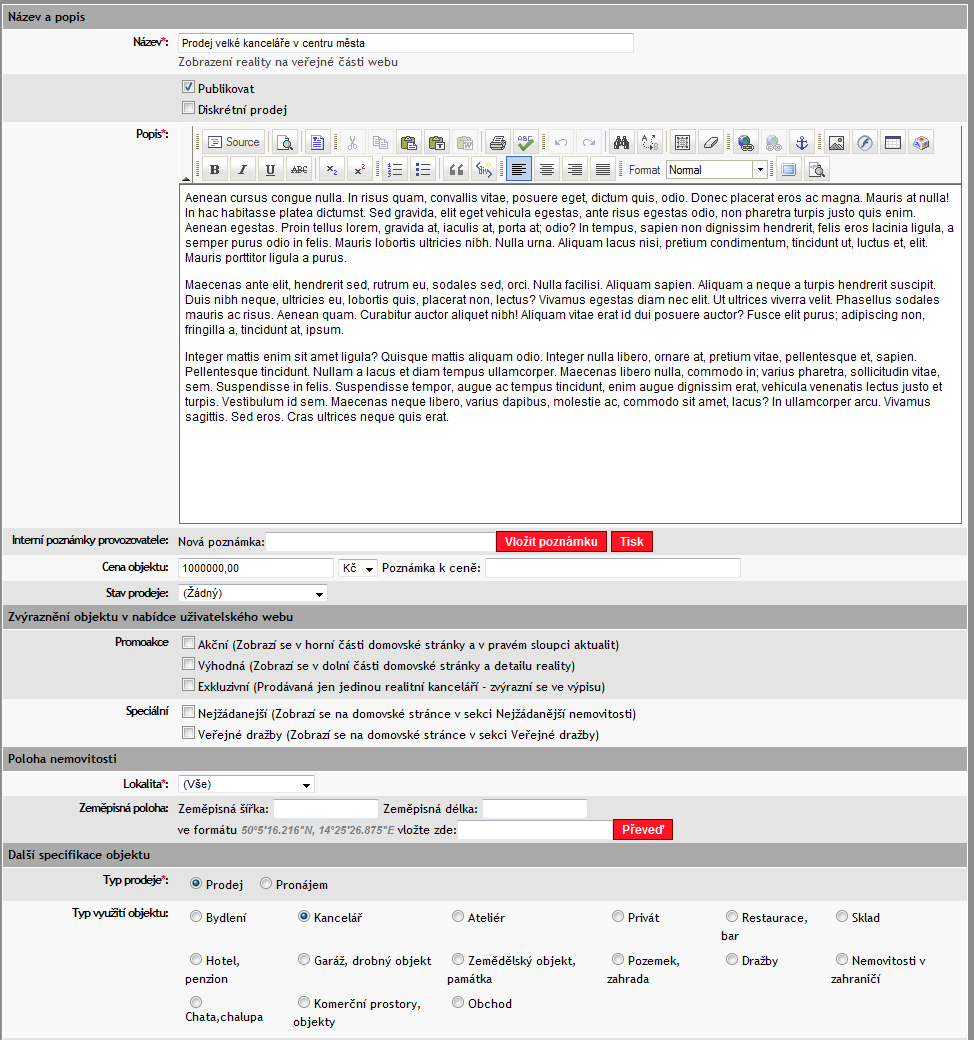The height and width of the screenshot is (1040, 974).
Task: Toggle Underline formatting
Action: tap(270, 170)
